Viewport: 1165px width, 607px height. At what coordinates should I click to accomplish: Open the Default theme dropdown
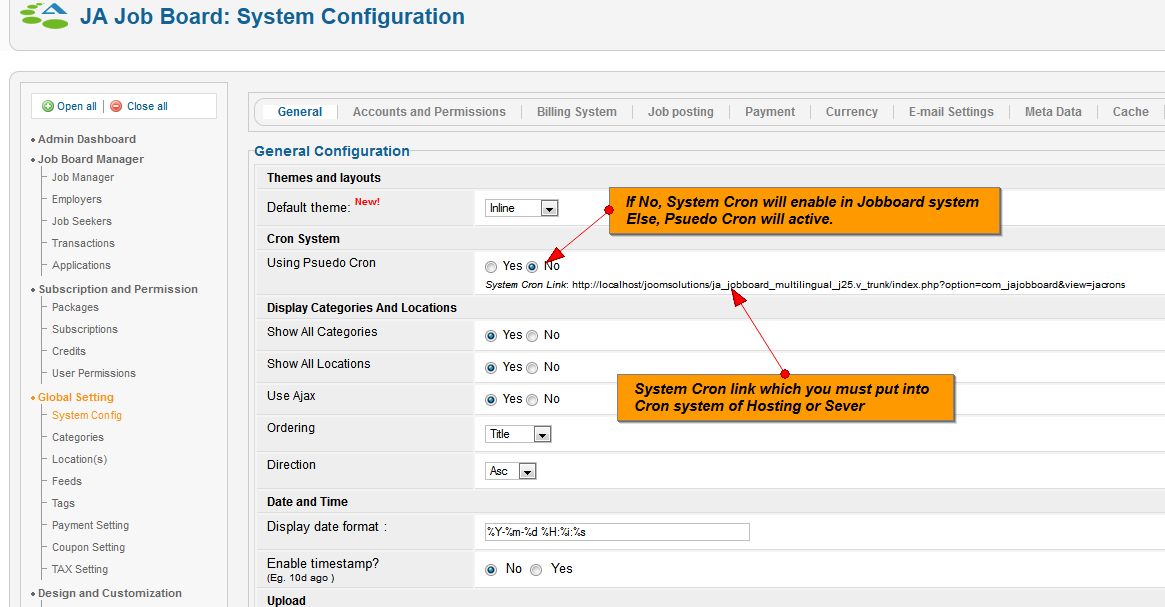pyautogui.click(x=519, y=207)
